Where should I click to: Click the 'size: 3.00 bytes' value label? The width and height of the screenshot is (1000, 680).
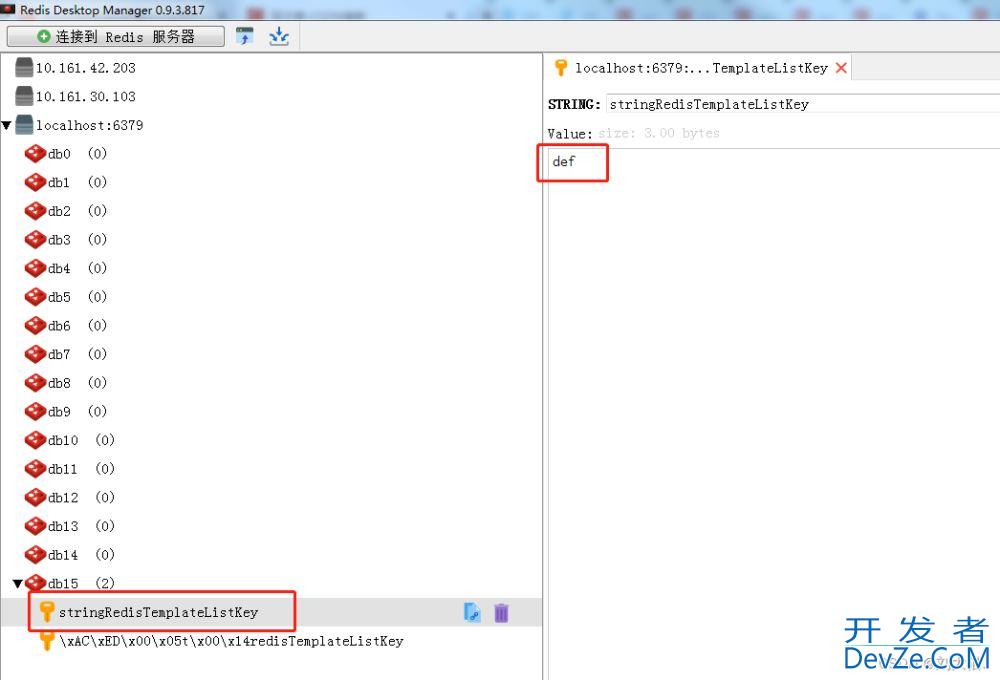pos(659,133)
